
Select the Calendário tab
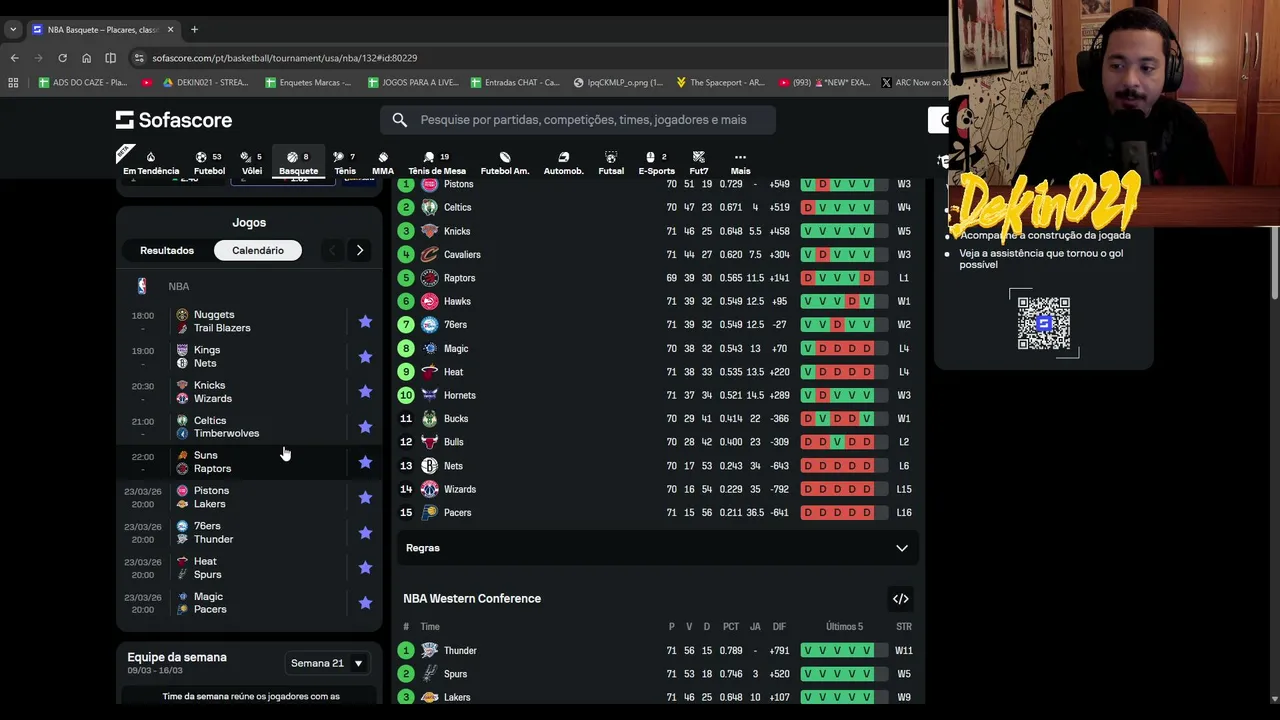click(258, 250)
